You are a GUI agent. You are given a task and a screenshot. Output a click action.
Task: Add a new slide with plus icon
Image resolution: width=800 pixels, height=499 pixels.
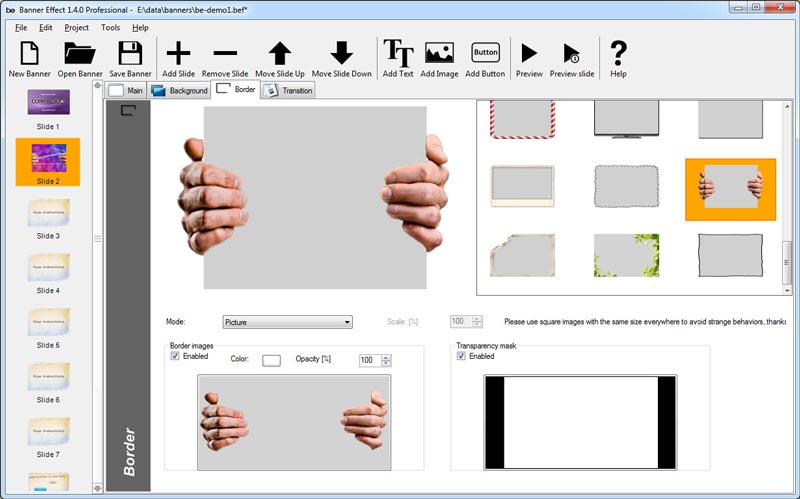tap(178, 55)
